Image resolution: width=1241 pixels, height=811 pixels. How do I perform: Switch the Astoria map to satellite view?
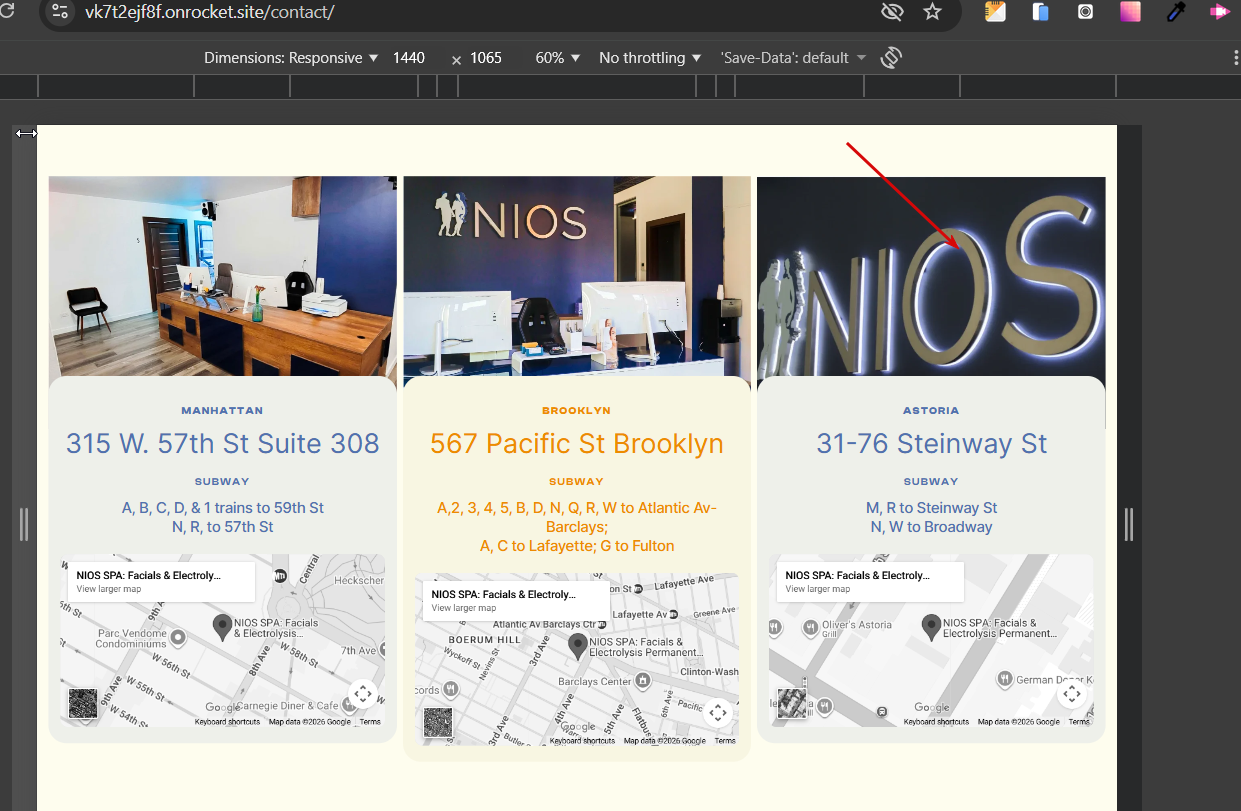tap(791, 702)
